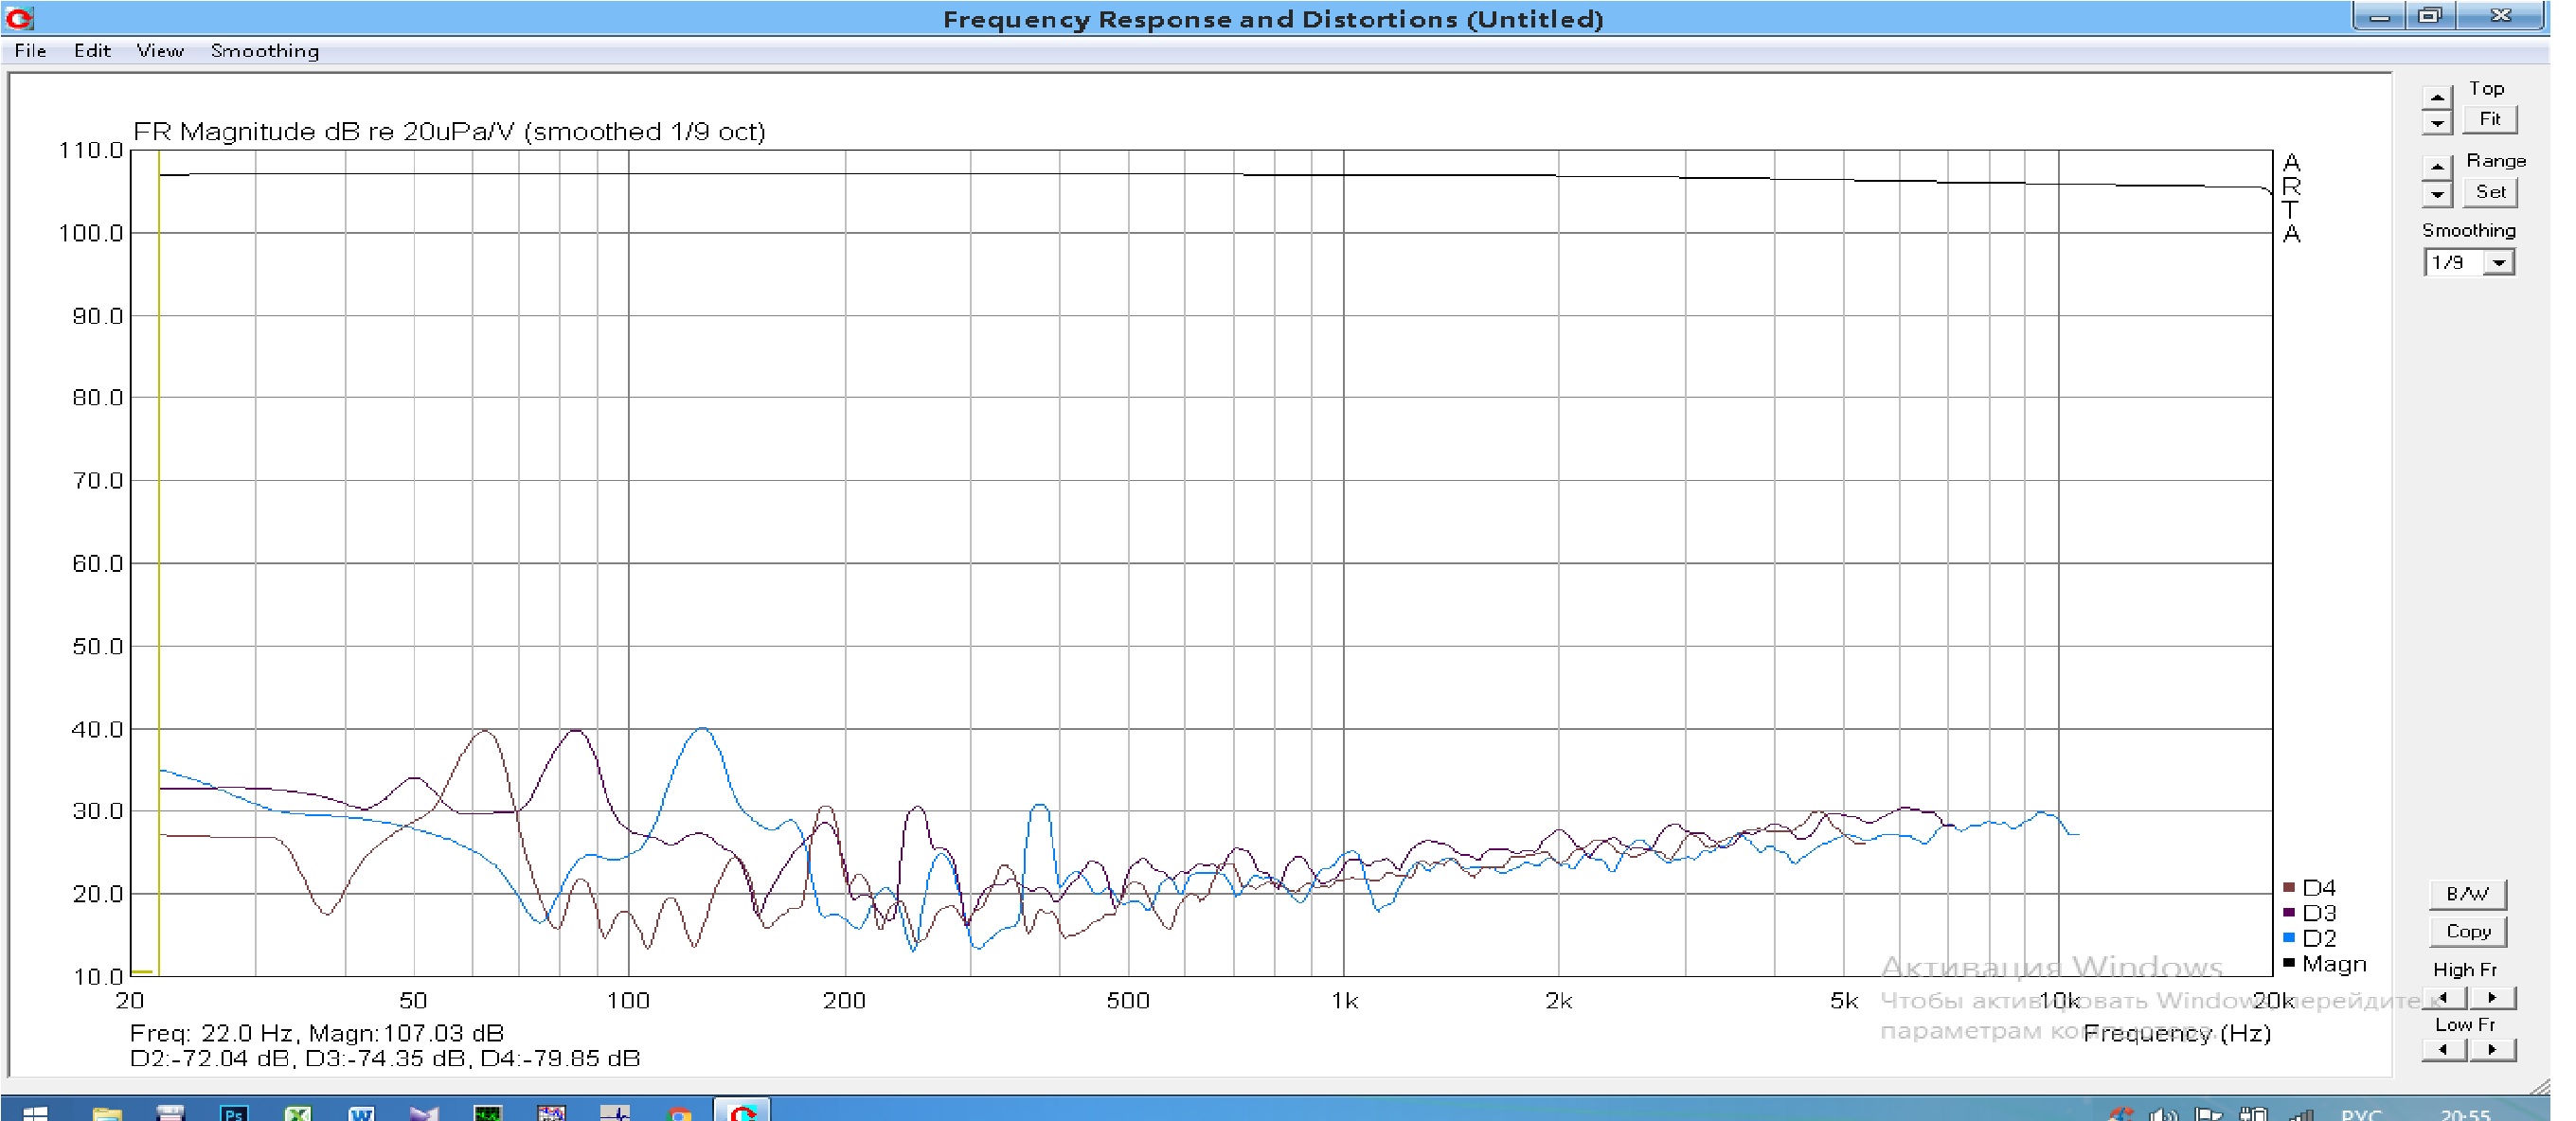Open Windows Start button on taskbar
This screenshot has height=1121, width=2576.
35,1113
